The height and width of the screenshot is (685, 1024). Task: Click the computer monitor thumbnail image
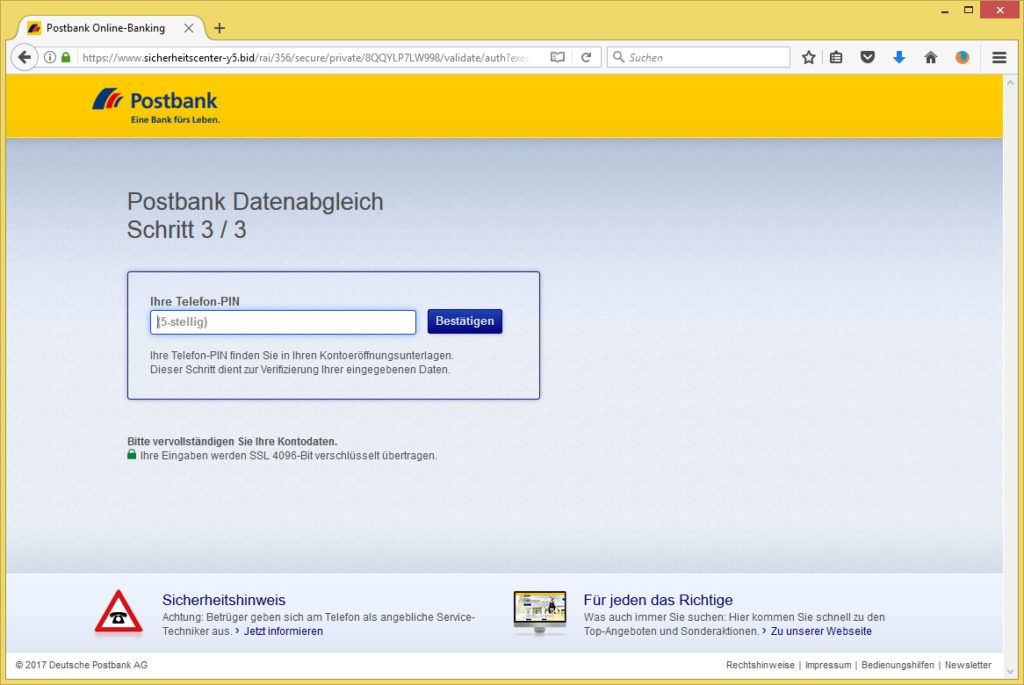tap(539, 613)
